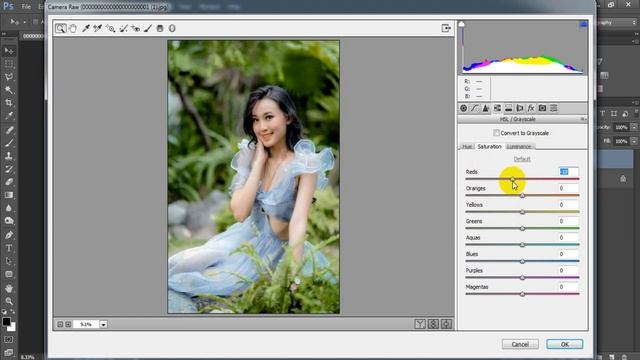Click the Yellows saturation slider handle
This screenshot has width=640, height=360.
(x=522, y=212)
